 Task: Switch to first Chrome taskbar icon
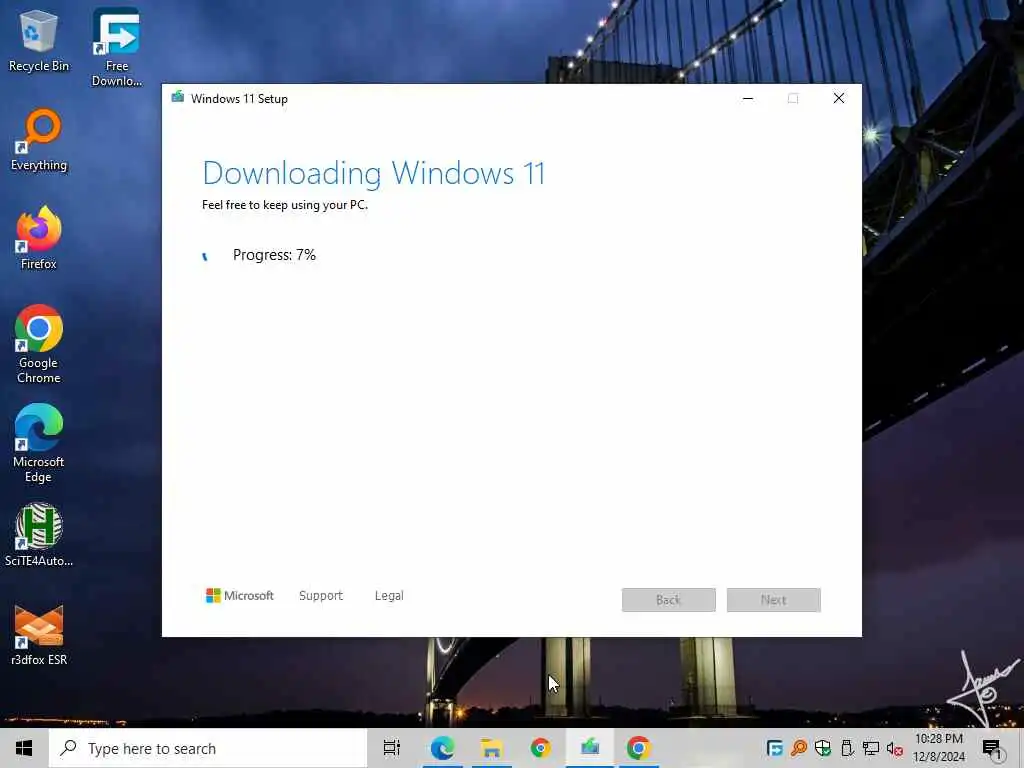541,748
